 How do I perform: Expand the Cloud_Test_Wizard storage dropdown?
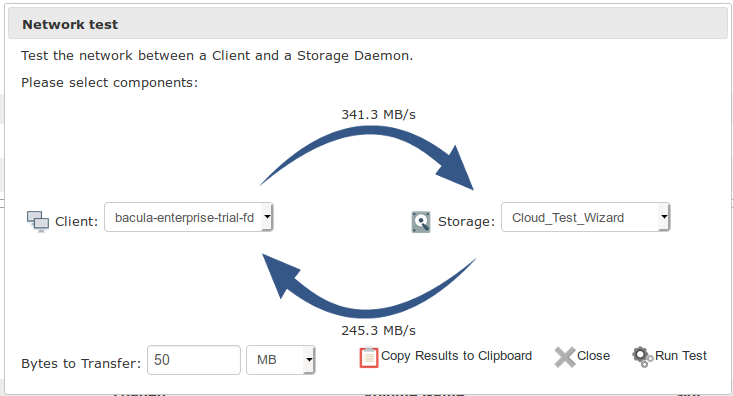[585, 217]
